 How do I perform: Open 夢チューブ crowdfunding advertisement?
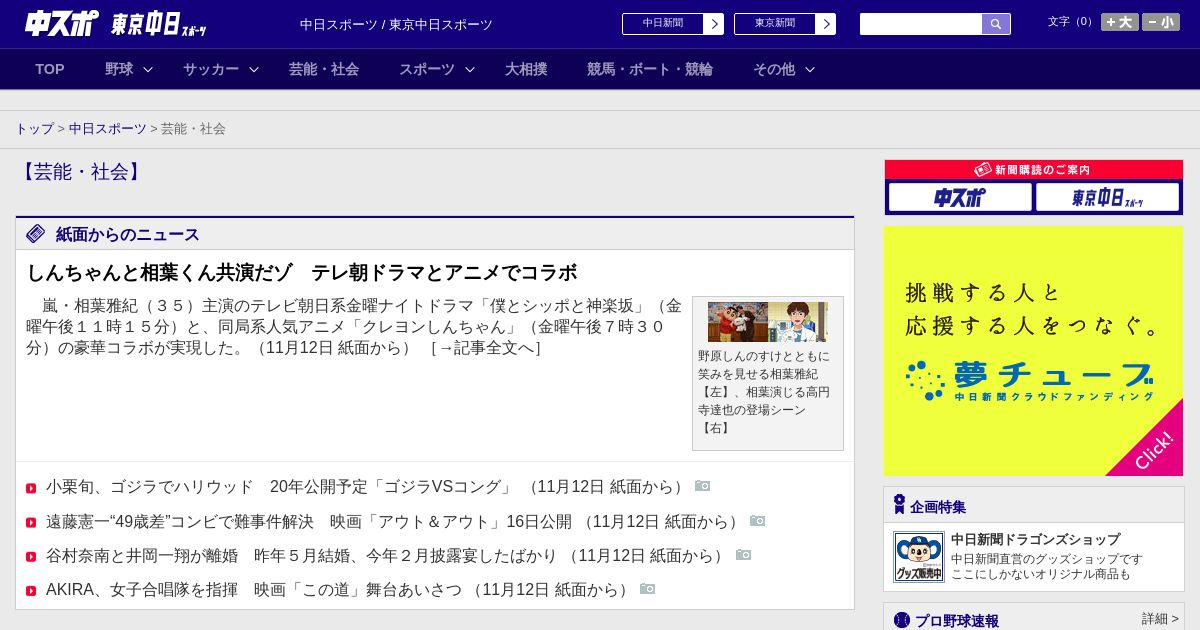[x=1033, y=351]
